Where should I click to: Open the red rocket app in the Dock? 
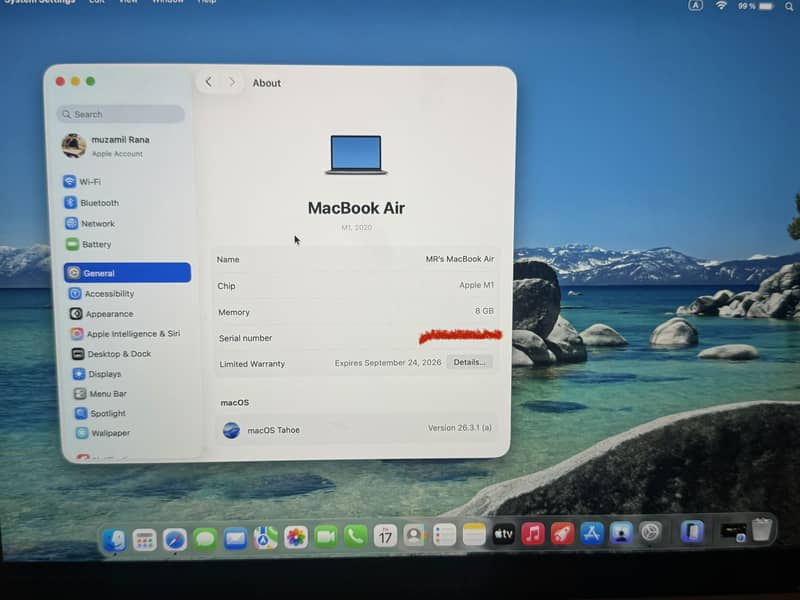[x=563, y=534]
